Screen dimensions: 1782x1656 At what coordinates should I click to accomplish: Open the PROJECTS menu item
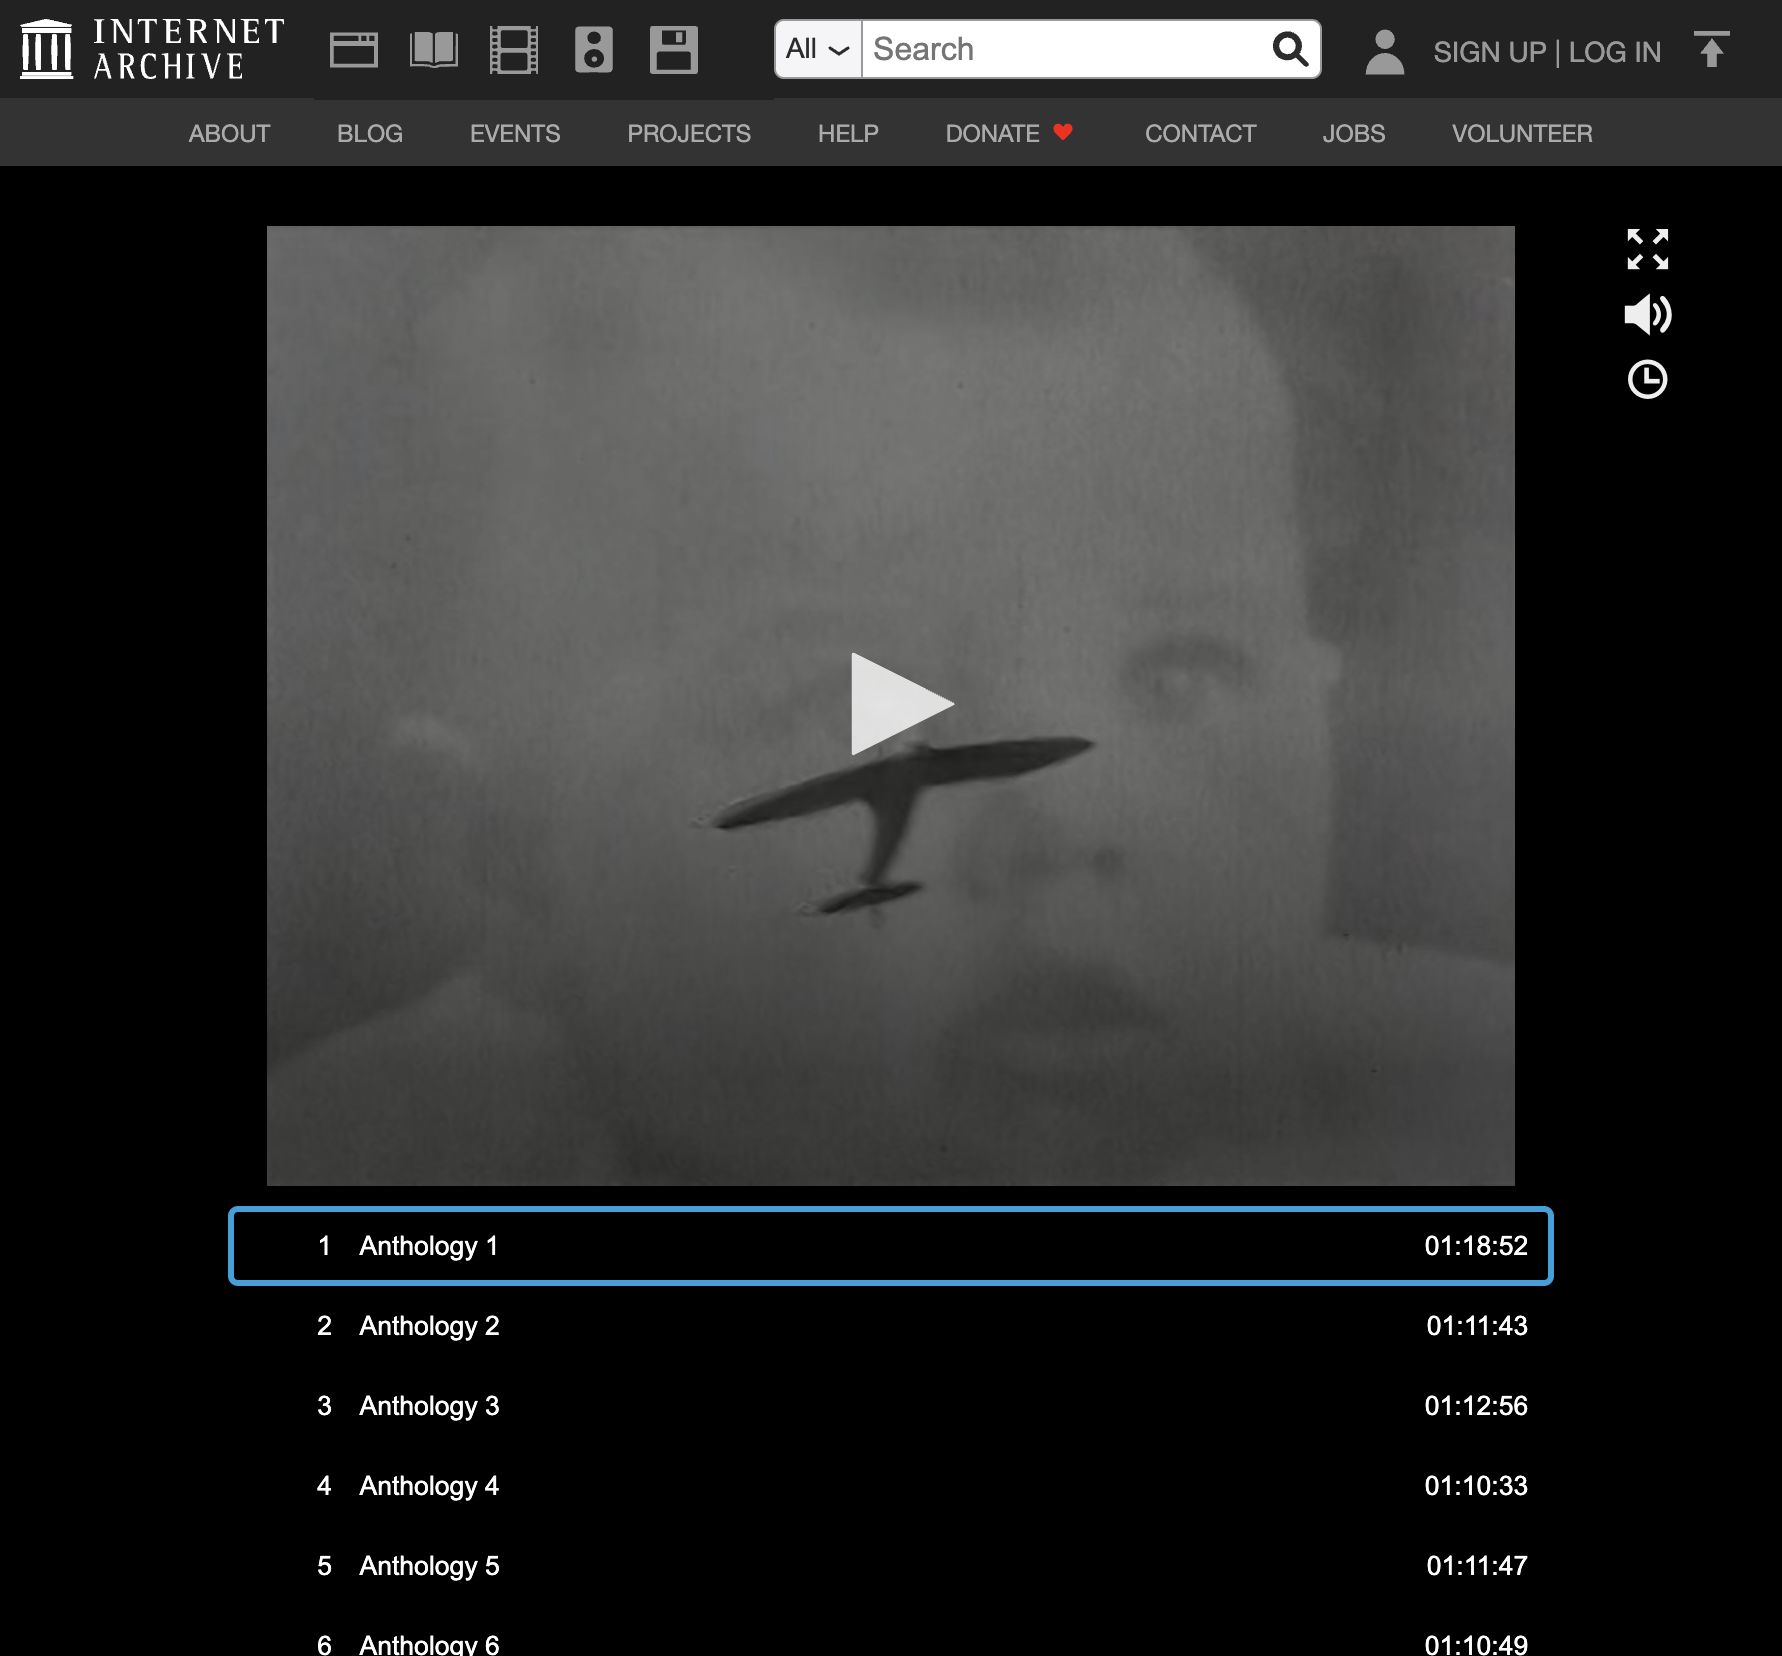[x=688, y=133]
